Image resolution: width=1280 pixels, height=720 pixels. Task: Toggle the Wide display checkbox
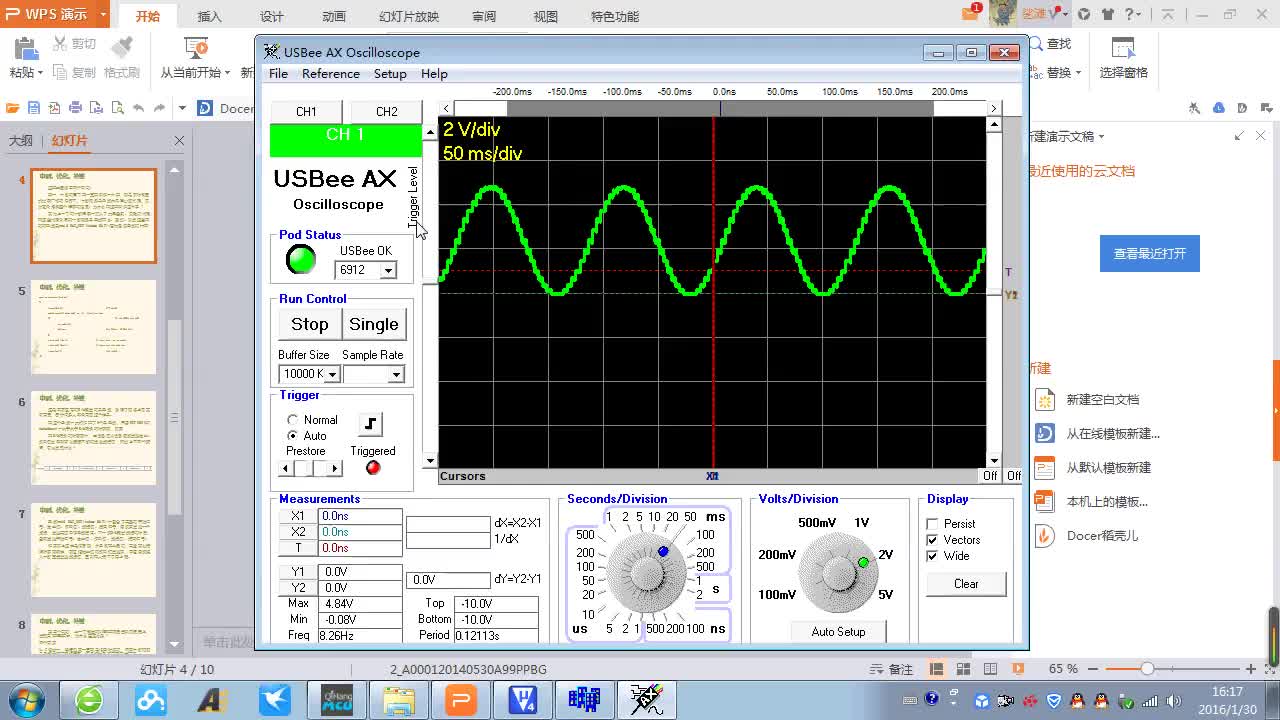(x=932, y=556)
